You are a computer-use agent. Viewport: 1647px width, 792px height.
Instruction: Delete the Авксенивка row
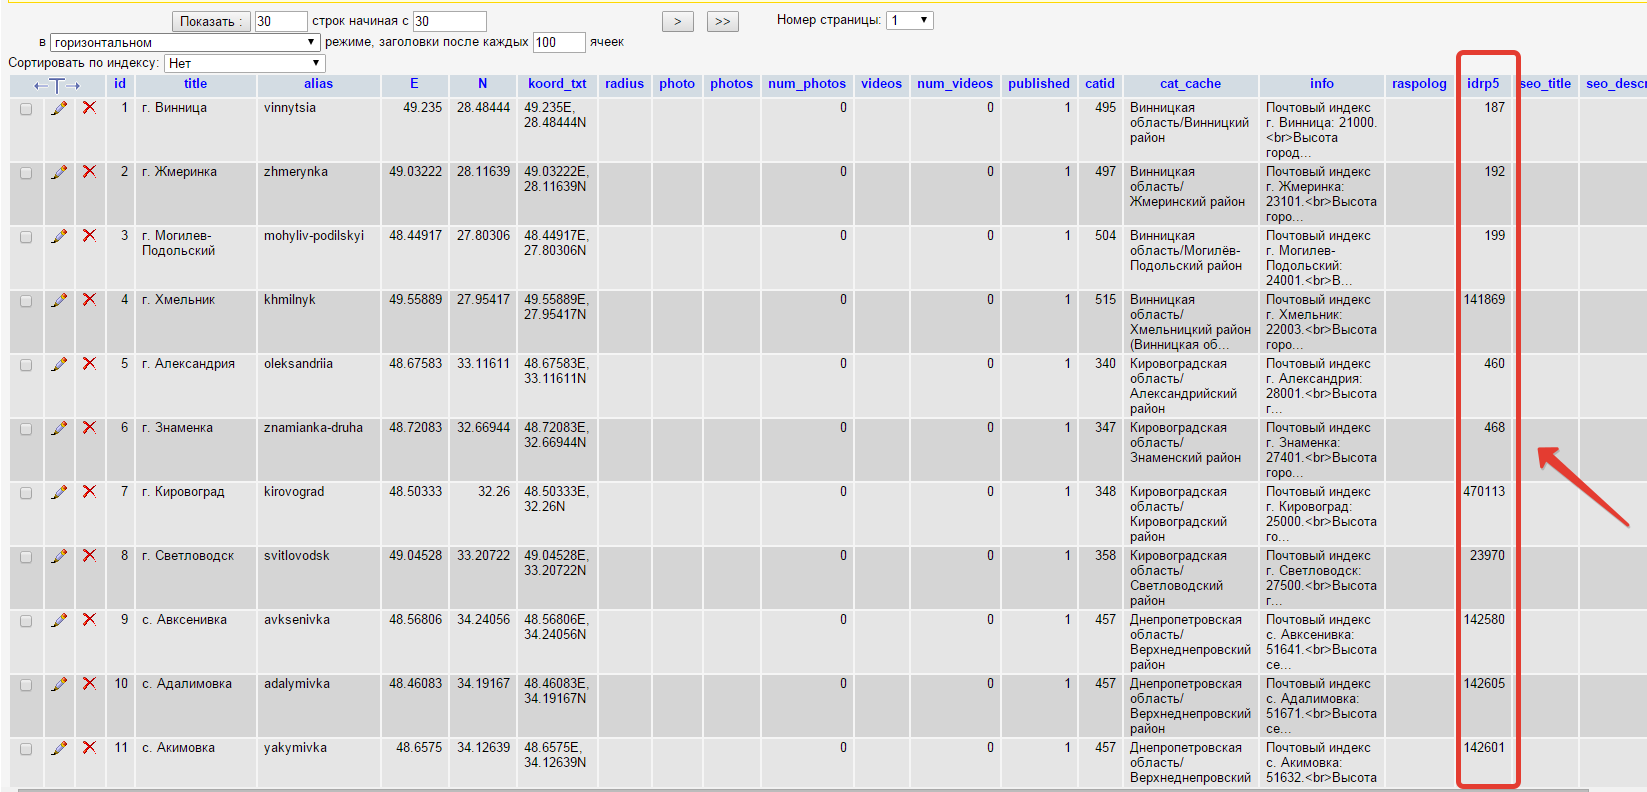(89, 620)
